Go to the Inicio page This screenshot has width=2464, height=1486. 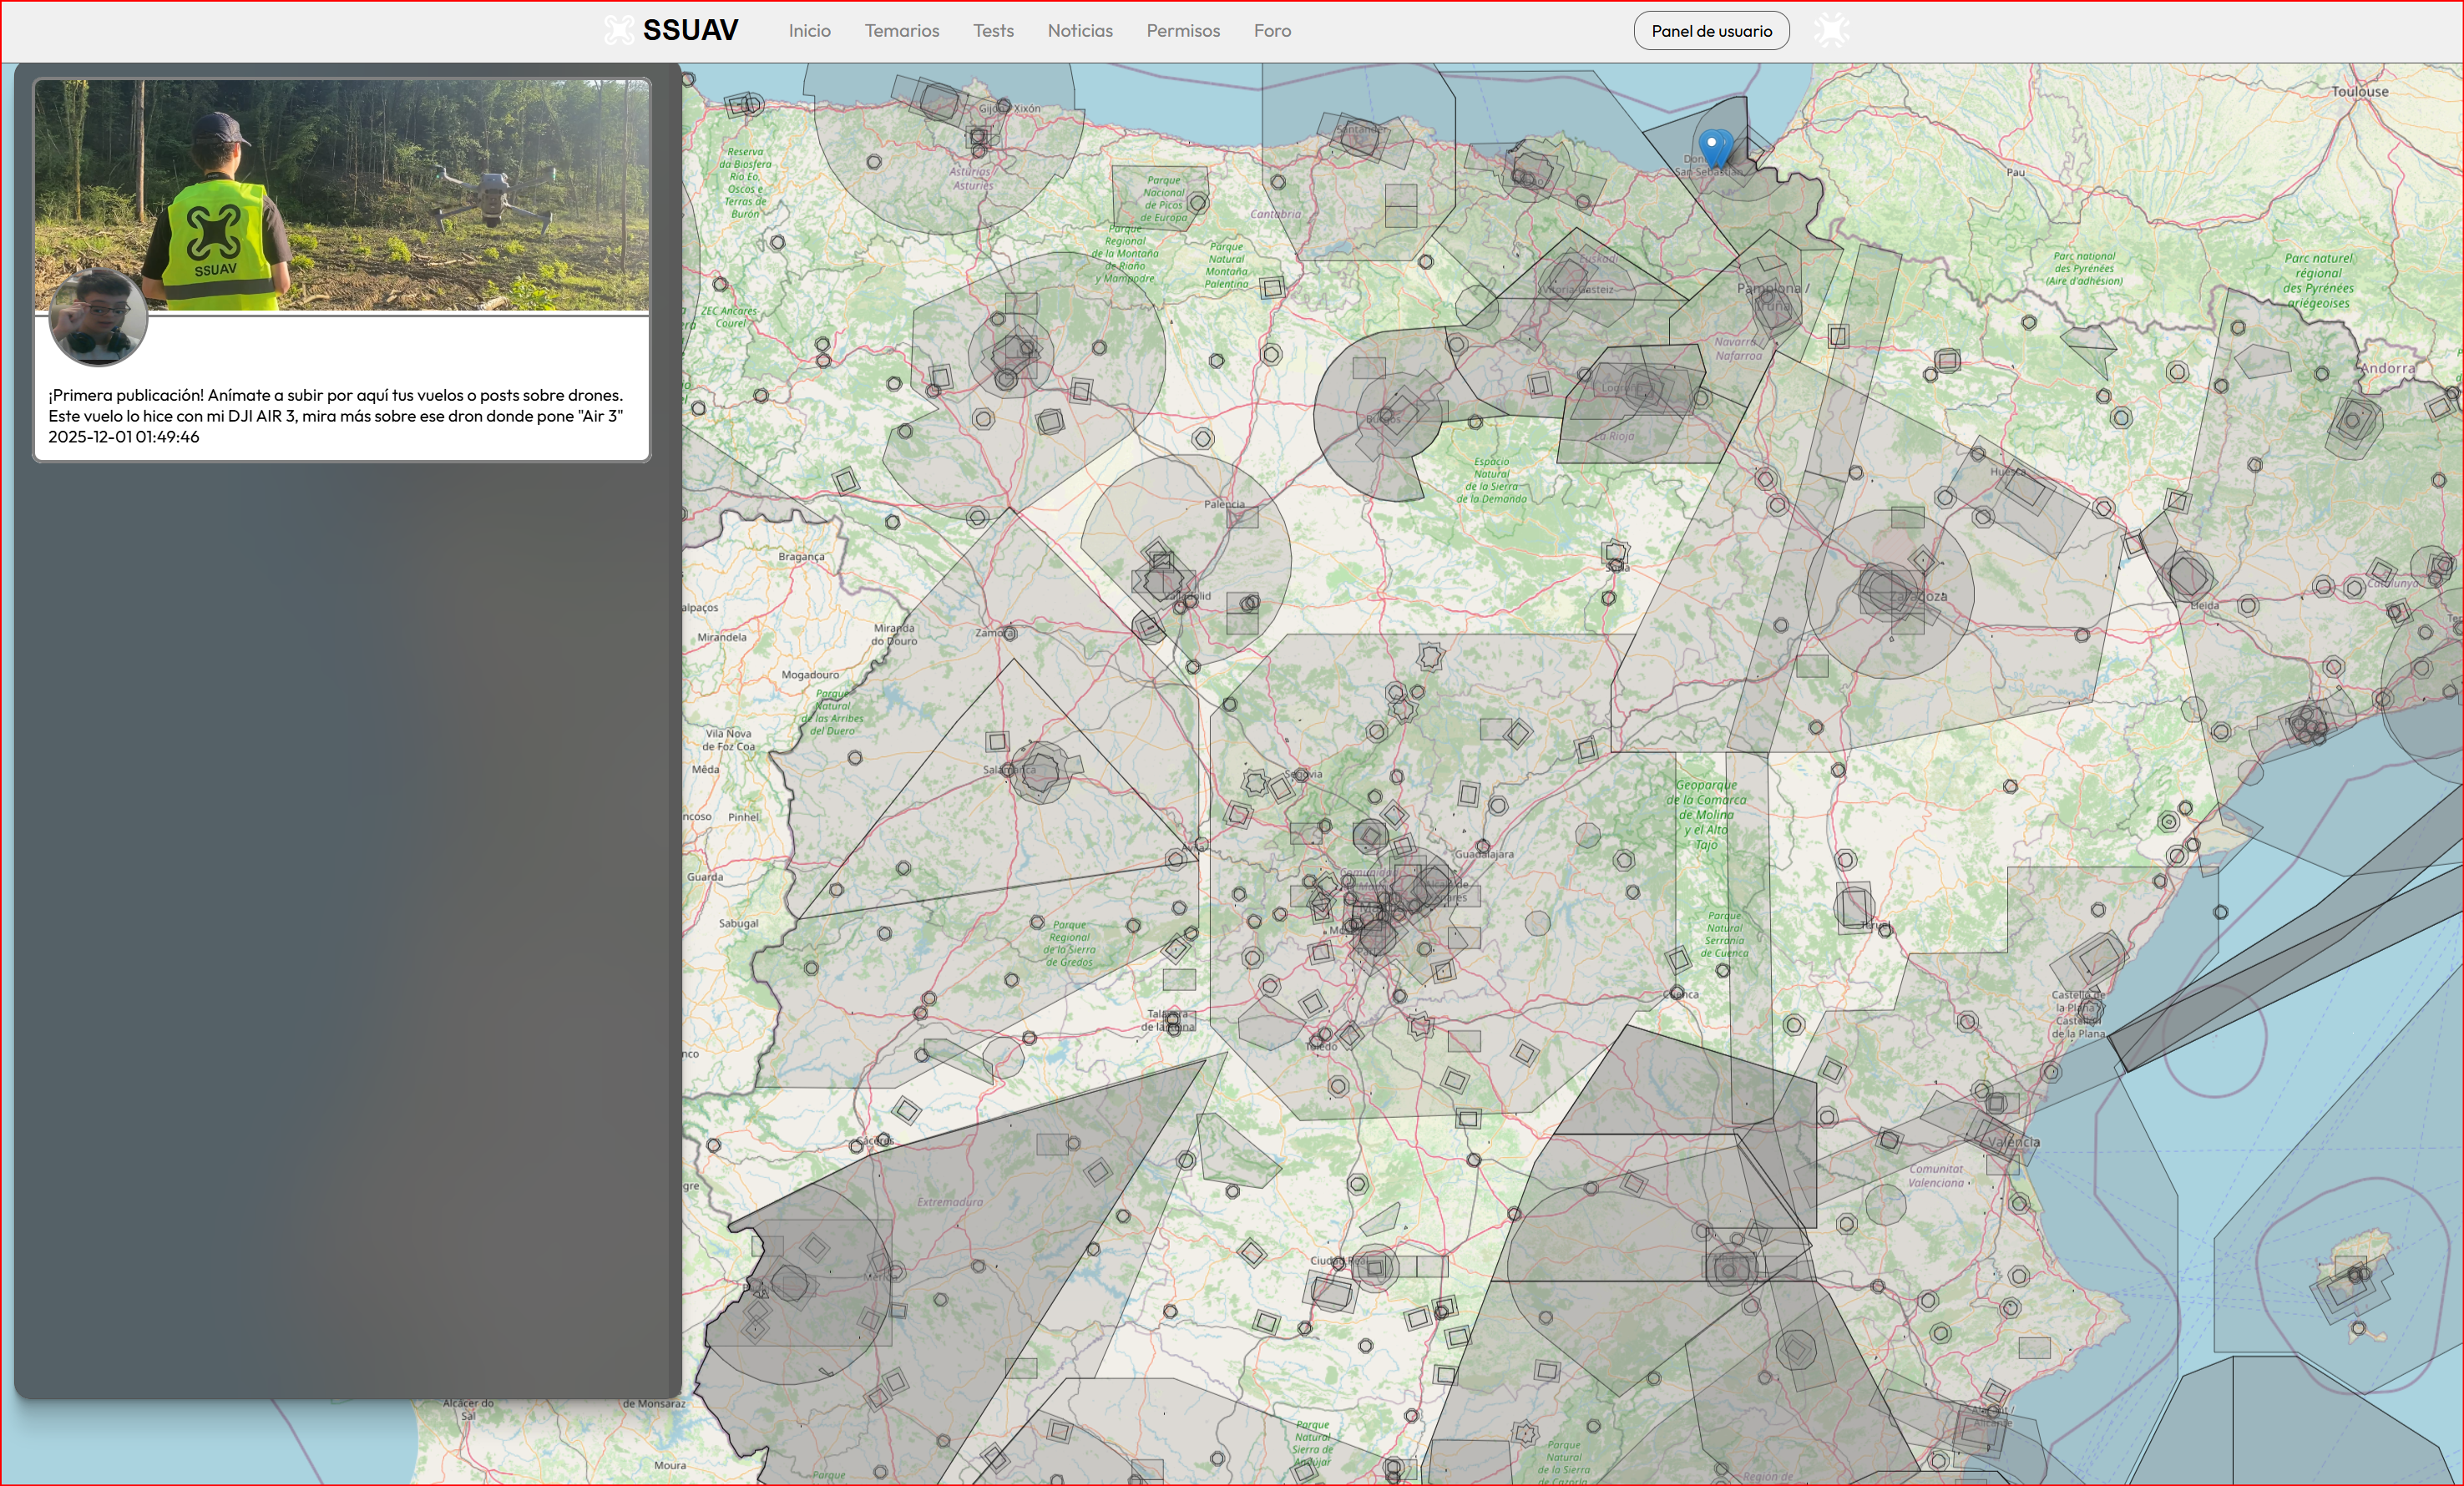pyautogui.click(x=809, y=31)
